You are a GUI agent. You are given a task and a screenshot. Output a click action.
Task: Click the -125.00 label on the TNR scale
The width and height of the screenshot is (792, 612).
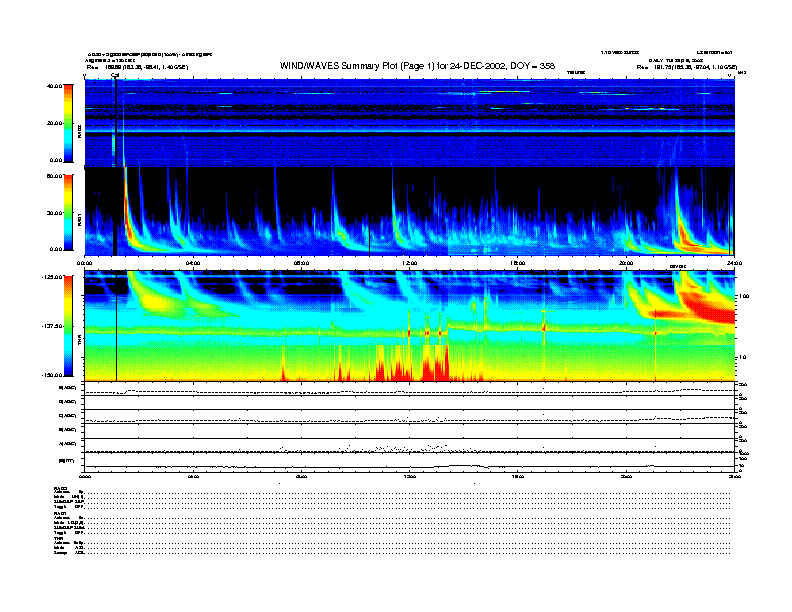pos(52,277)
